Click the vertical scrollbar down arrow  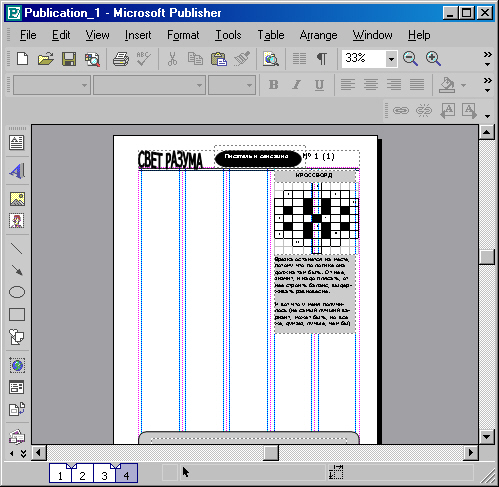[487, 436]
